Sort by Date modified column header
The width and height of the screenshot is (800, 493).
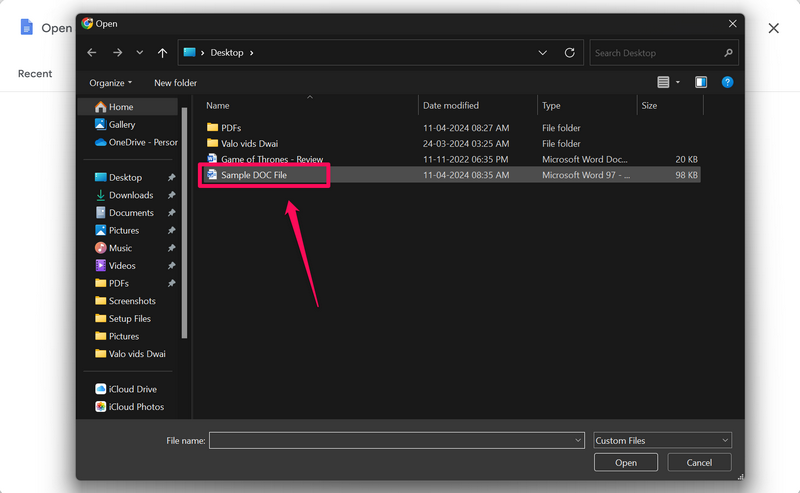coord(451,105)
